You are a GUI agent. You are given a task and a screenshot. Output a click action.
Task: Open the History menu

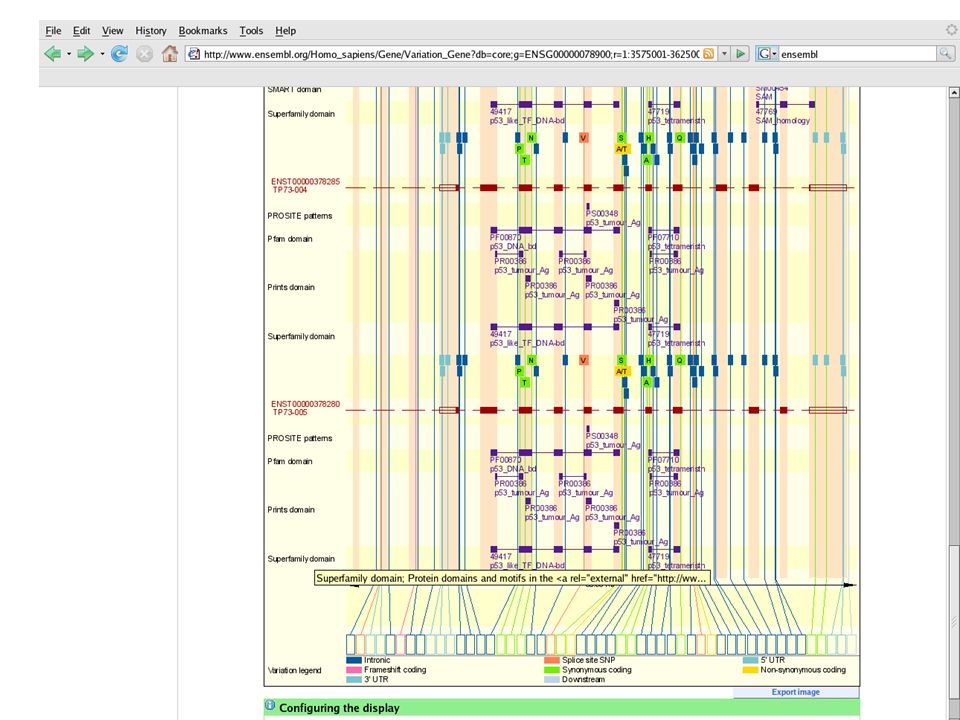151,31
